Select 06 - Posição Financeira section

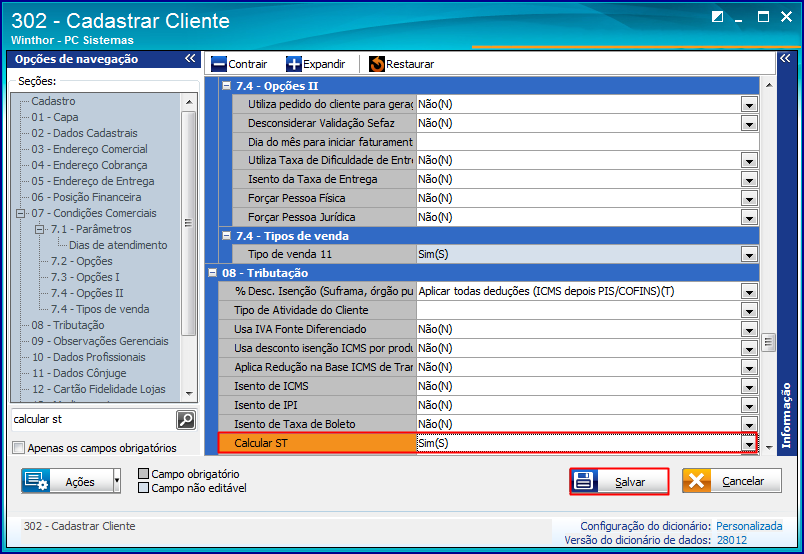86,197
